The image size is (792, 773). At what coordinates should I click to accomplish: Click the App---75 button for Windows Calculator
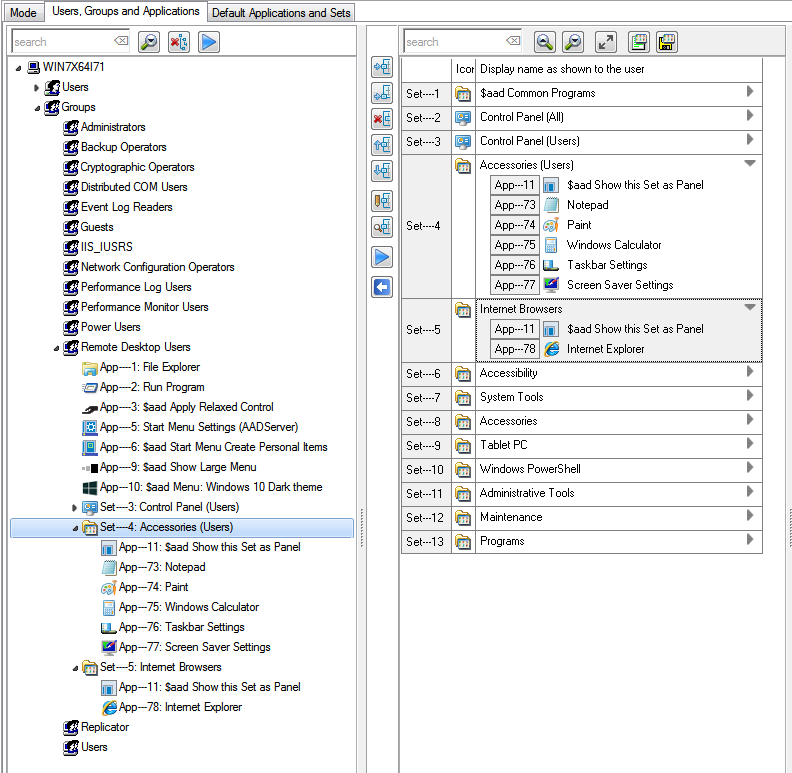point(515,245)
